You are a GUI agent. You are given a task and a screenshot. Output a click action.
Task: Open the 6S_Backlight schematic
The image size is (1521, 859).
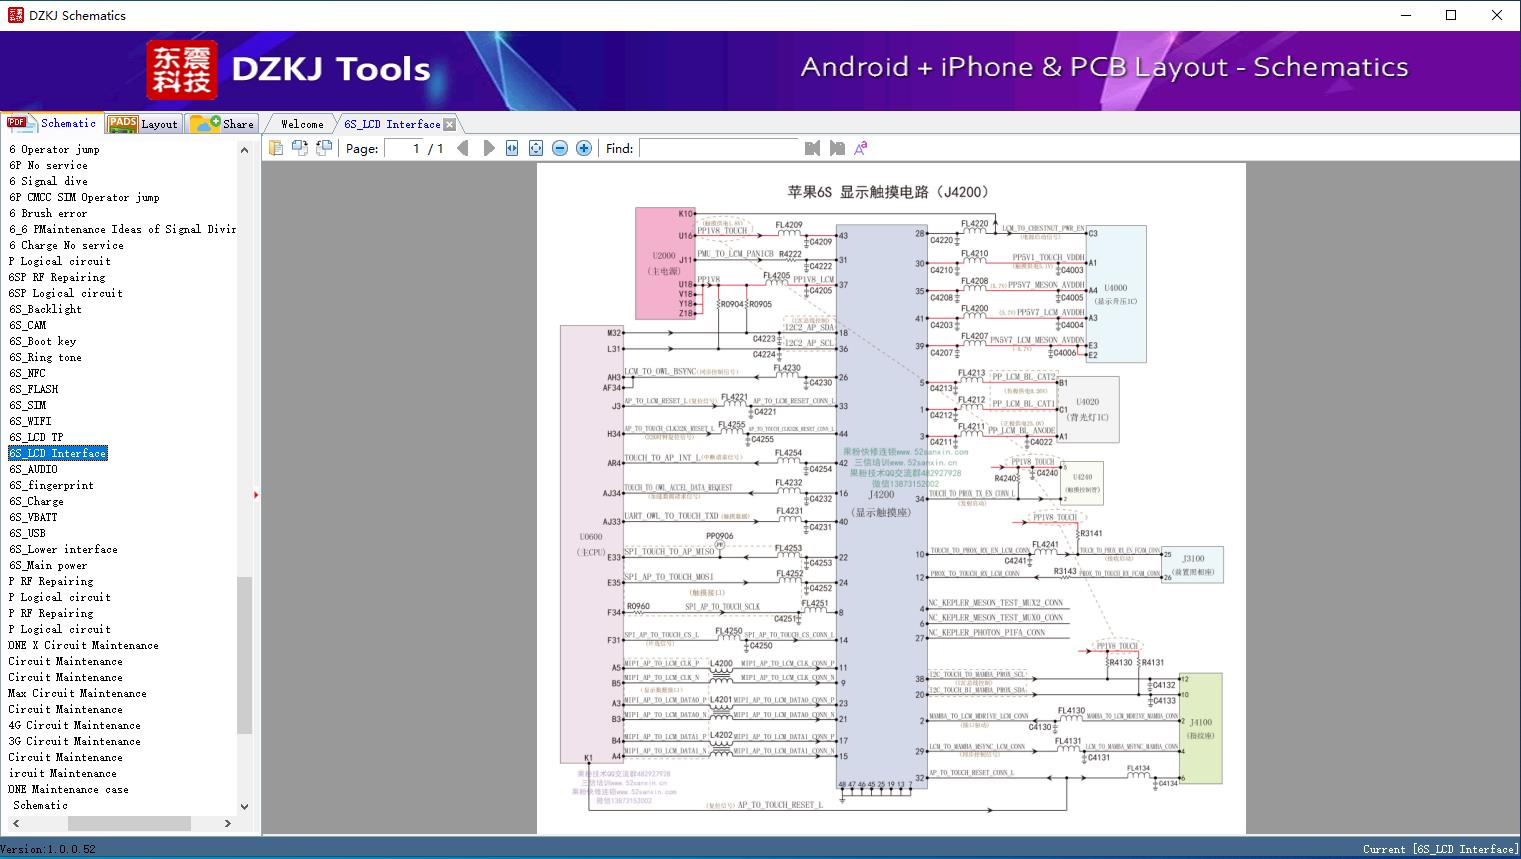click(46, 309)
